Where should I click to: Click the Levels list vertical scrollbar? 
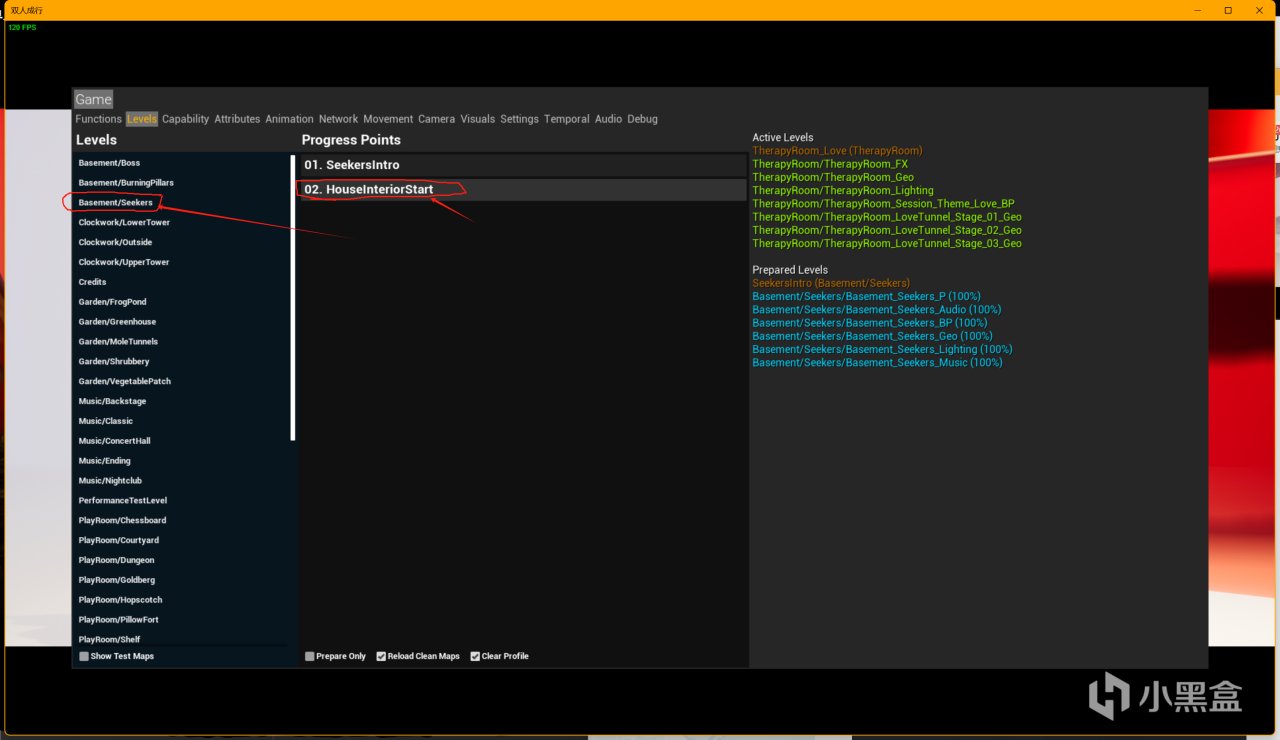point(293,298)
